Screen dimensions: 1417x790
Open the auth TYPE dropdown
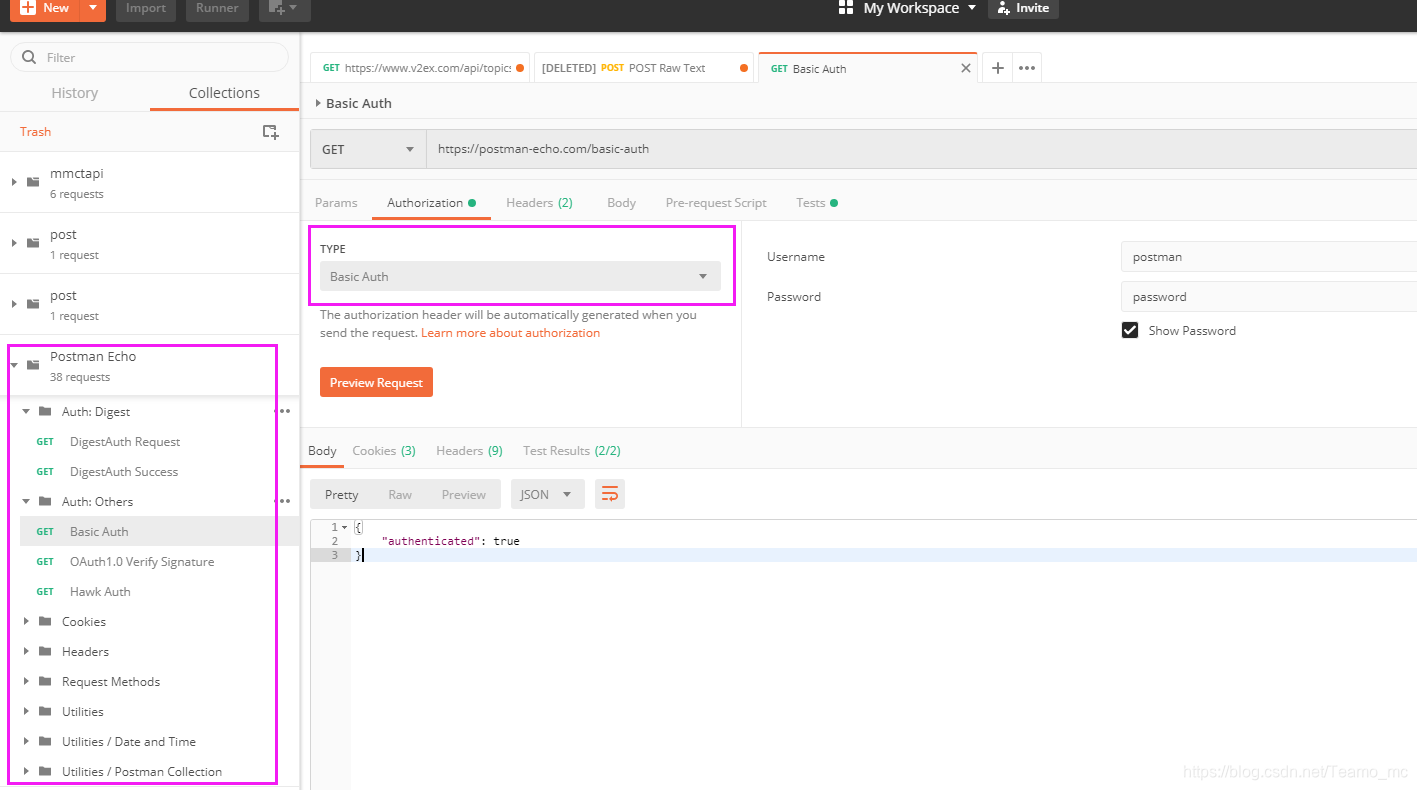[x=520, y=276]
